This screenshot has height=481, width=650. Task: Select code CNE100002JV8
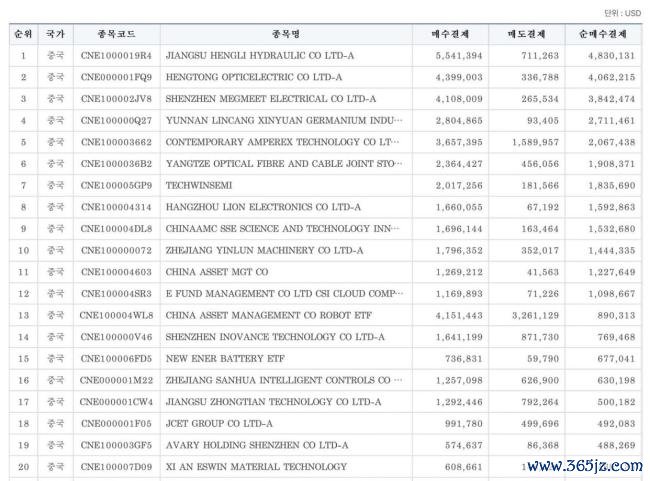(116, 99)
